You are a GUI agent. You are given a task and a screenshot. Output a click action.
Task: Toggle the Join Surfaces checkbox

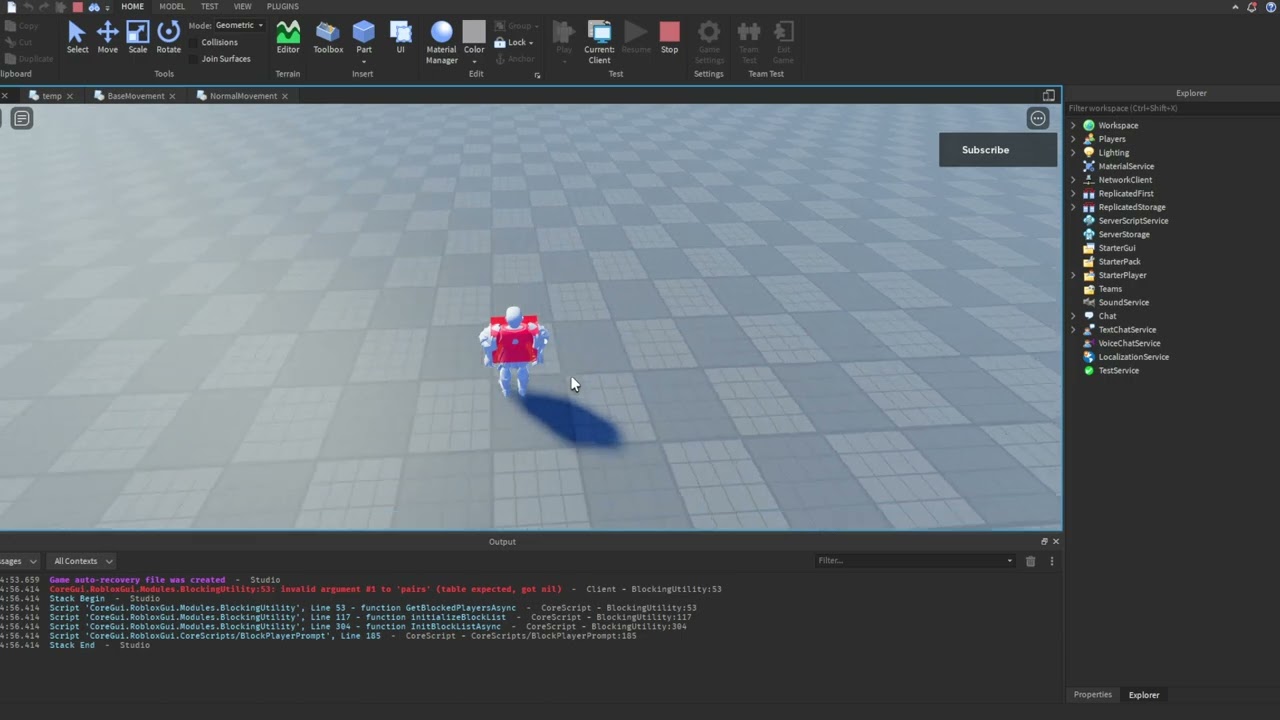pos(194,59)
